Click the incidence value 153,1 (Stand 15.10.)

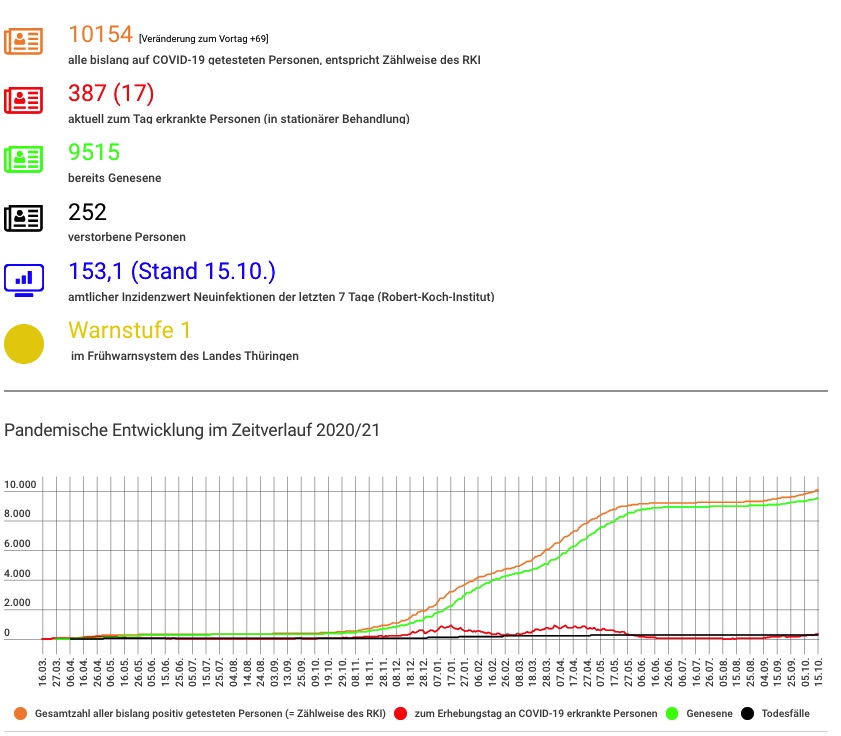tap(172, 271)
